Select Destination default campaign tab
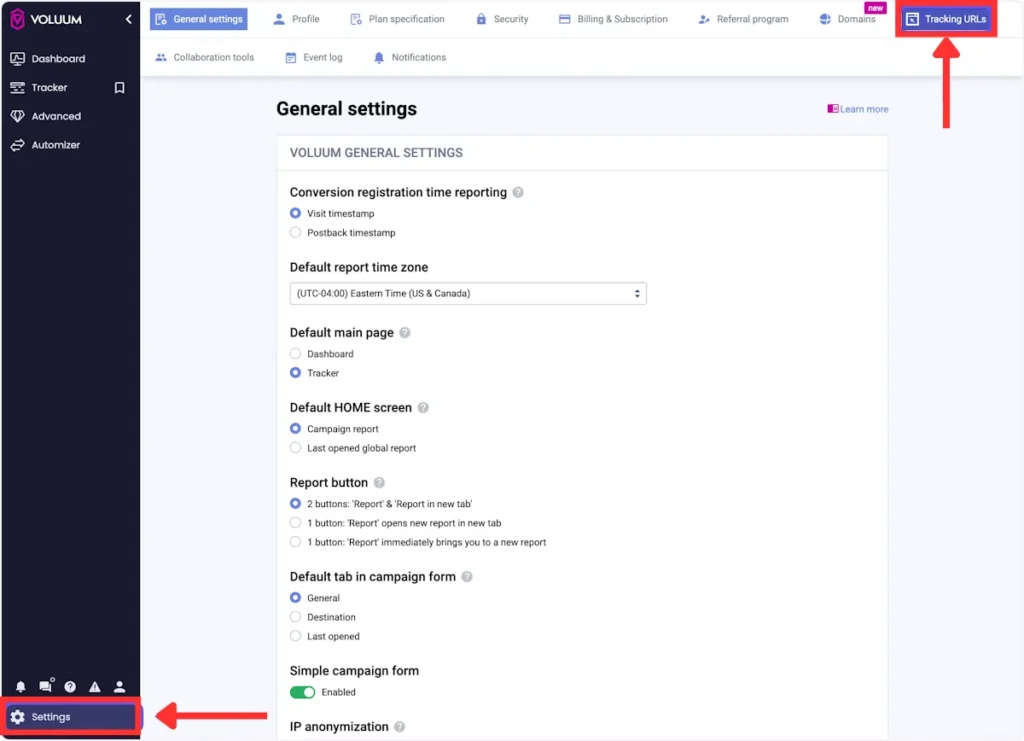1024x741 pixels. [295, 617]
